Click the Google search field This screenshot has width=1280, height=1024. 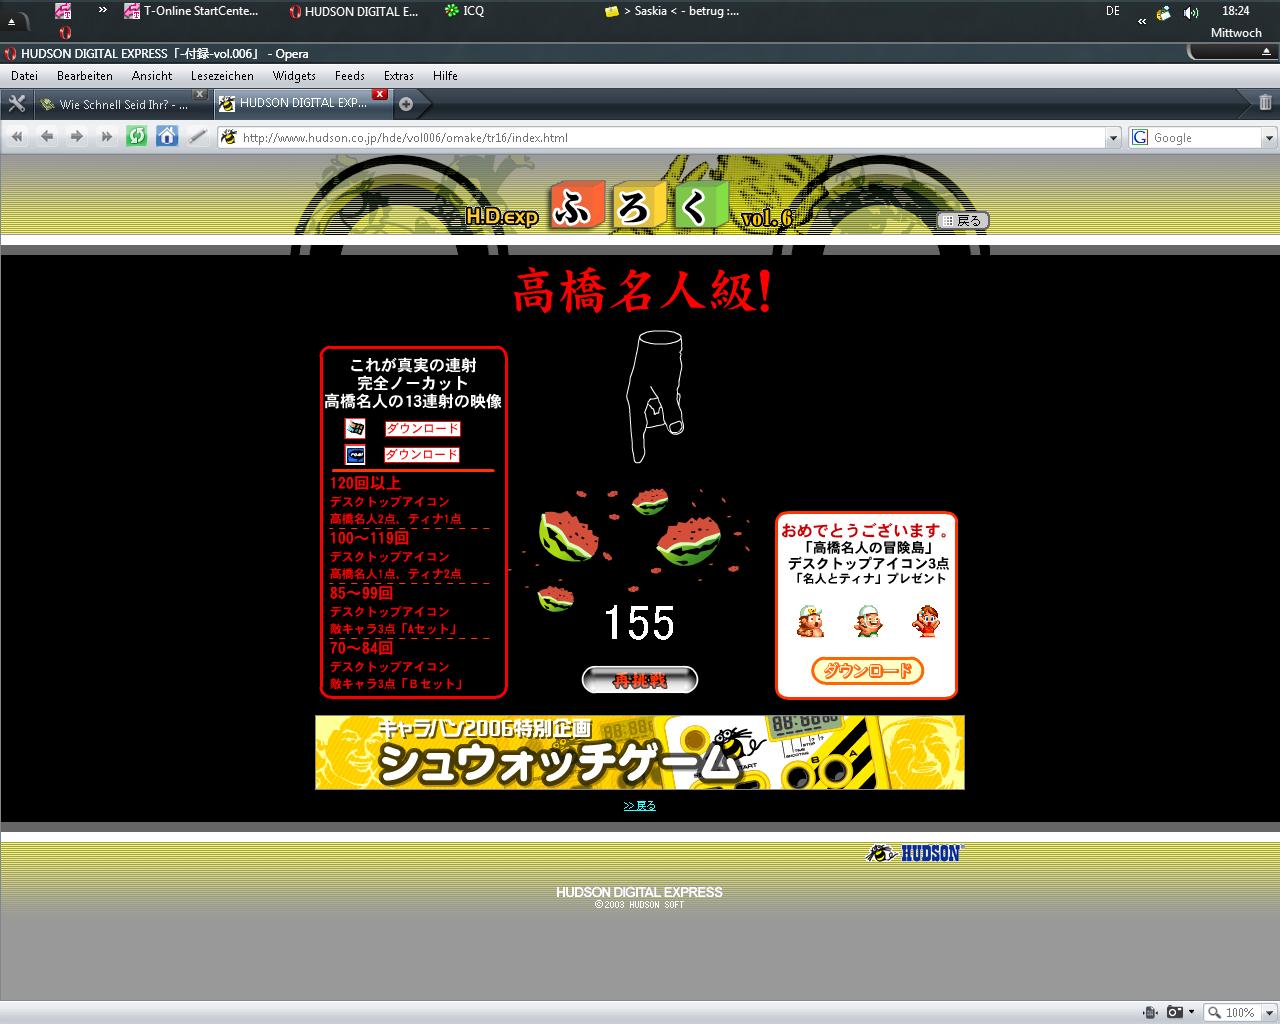click(1203, 138)
